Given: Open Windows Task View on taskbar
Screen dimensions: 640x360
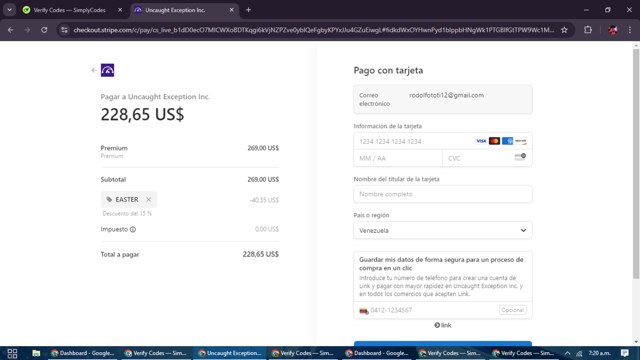Looking at the screenshot, I should [x=12, y=353].
